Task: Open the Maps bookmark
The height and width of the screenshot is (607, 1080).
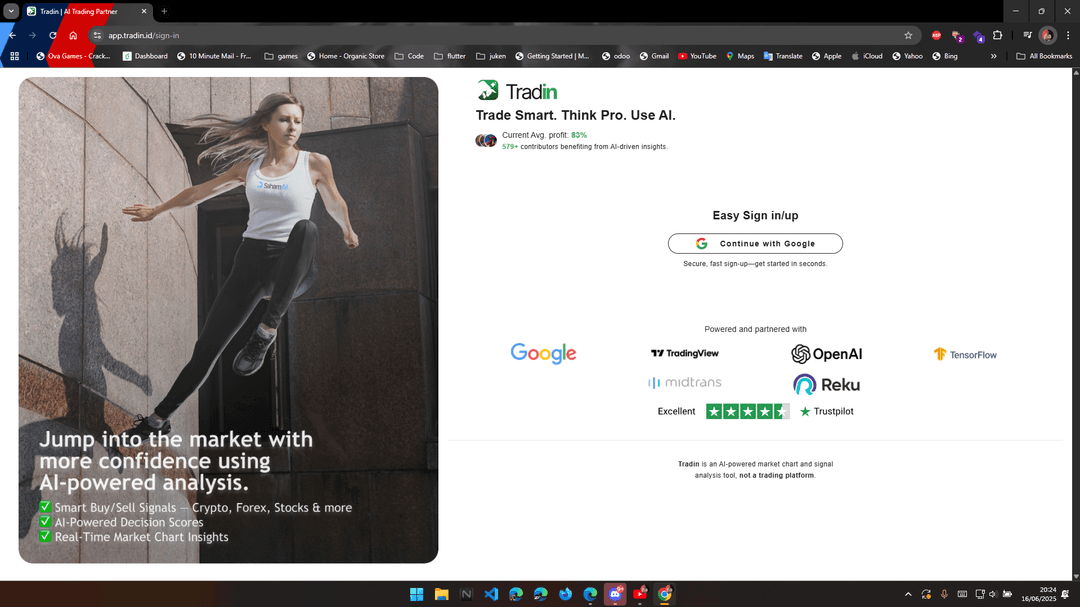Action: [740, 56]
